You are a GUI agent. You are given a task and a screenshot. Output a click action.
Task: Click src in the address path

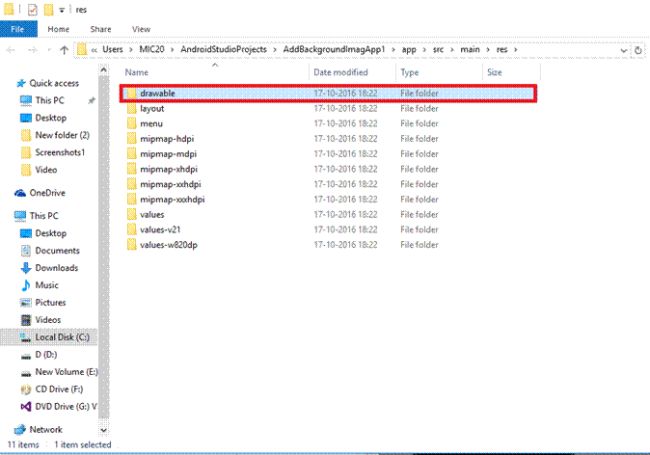coord(438,49)
